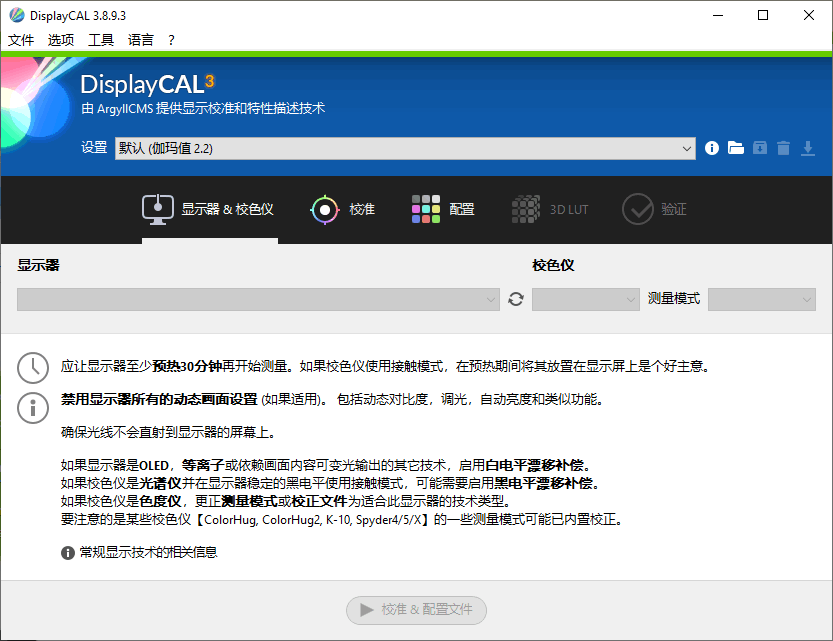Click the install profile download icon

pyautogui.click(x=808, y=148)
